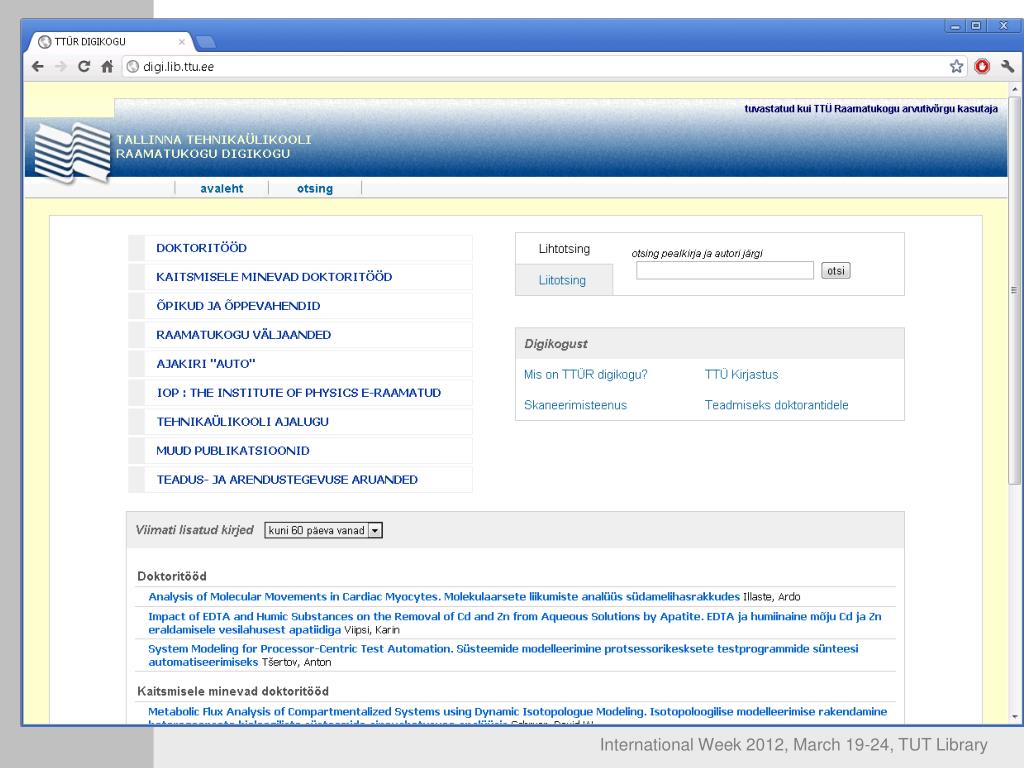Close the TTÜR DIGIKOGU tab
This screenshot has width=1024, height=768.
[x=182, y=42]
